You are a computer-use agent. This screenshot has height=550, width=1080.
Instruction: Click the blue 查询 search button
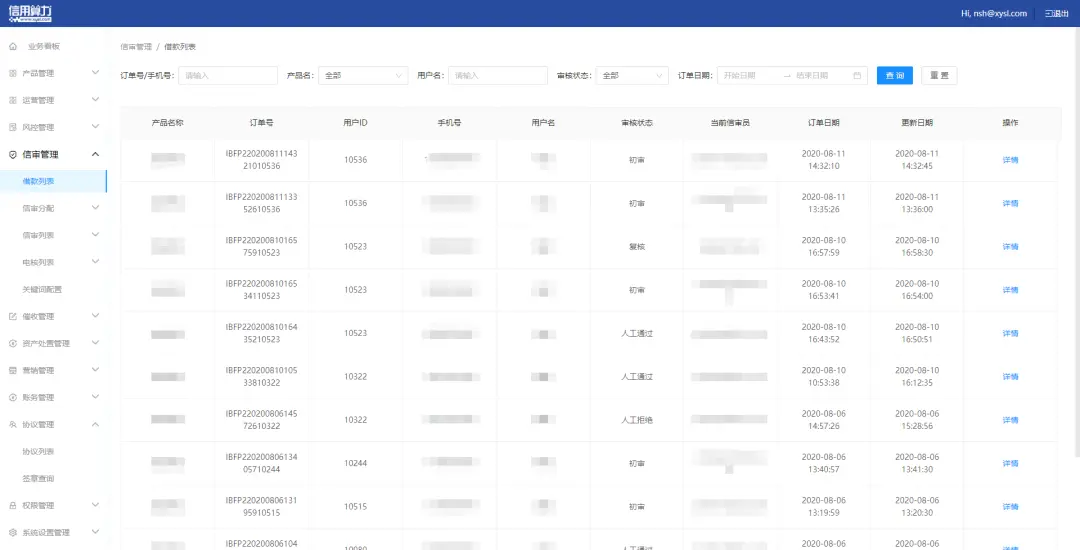tap(894, 75)
